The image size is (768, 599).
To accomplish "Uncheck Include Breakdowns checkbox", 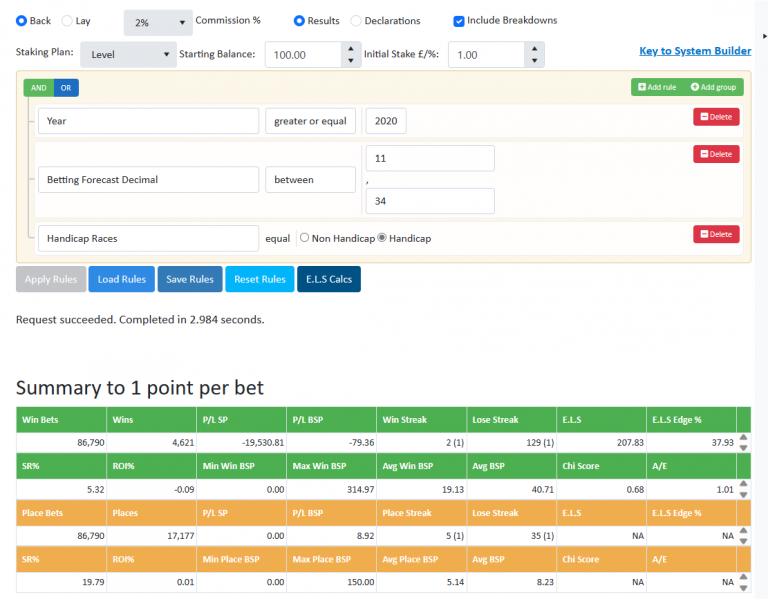I will point(458,21).
